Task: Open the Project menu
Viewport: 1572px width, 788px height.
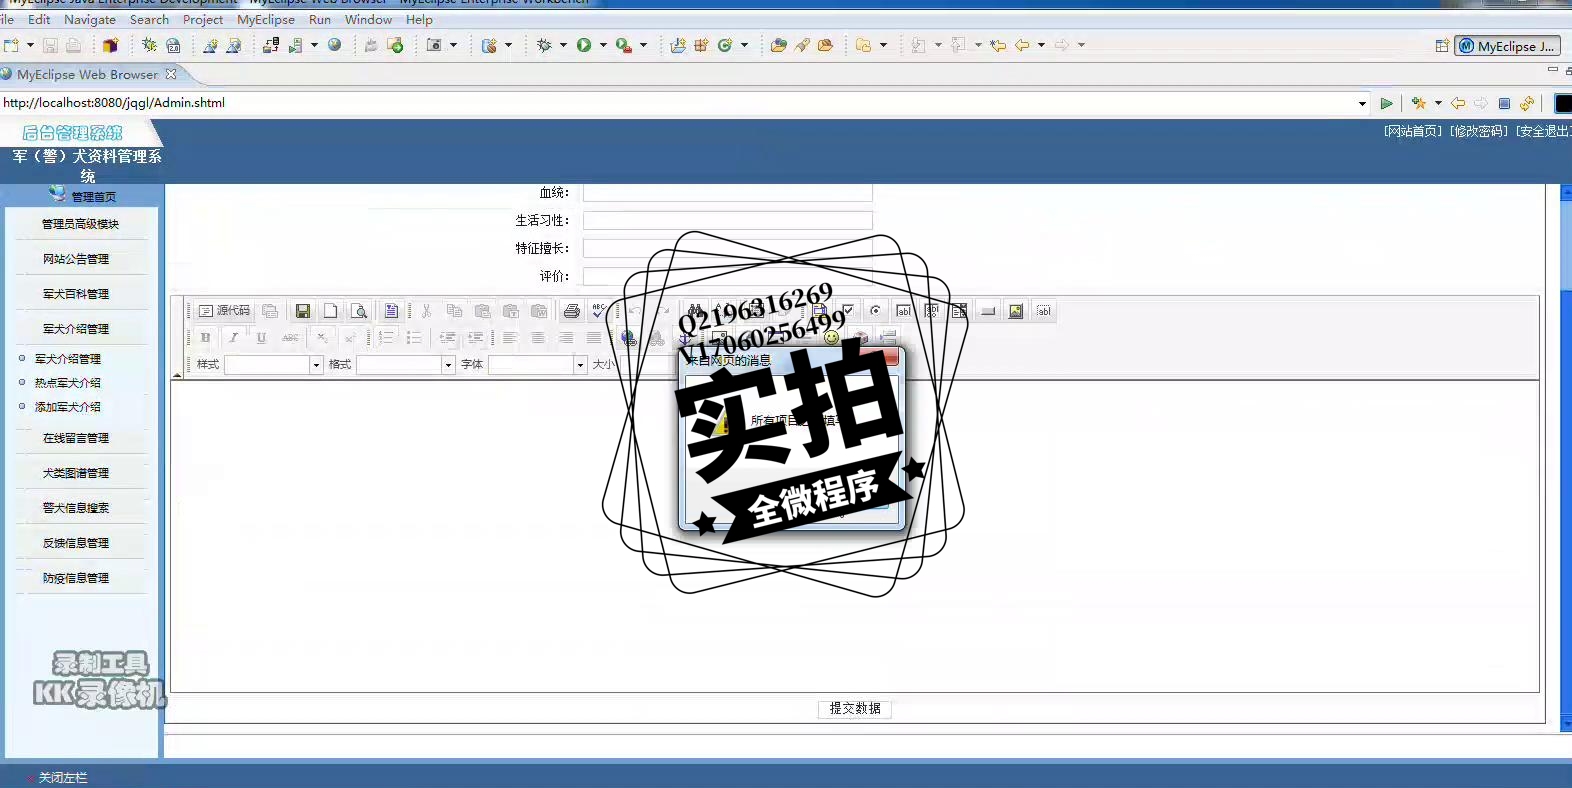Action: pos(203,19)
